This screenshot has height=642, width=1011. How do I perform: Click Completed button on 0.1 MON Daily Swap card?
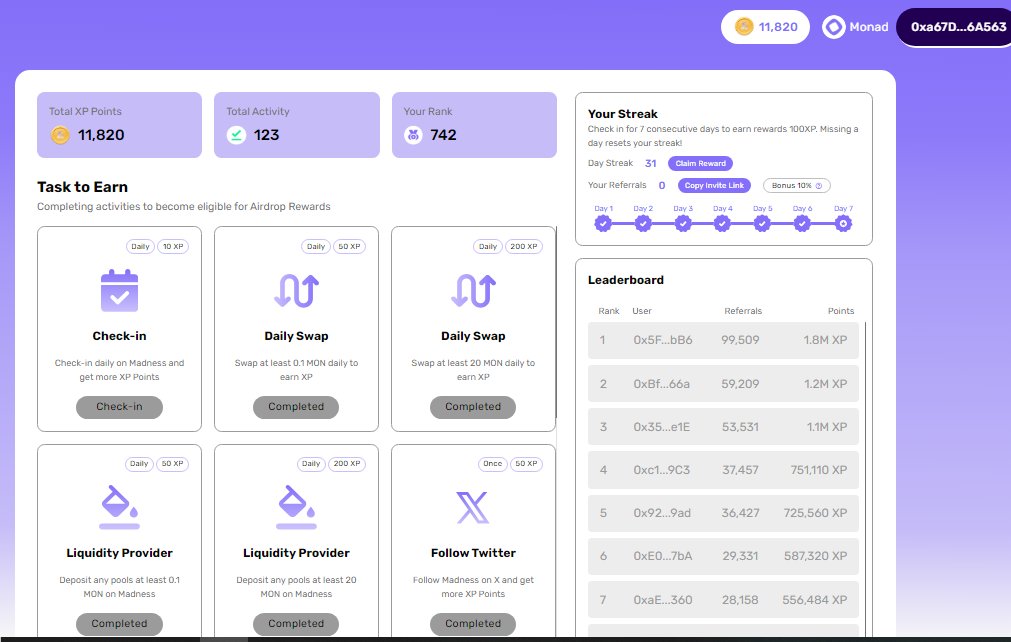296,407
